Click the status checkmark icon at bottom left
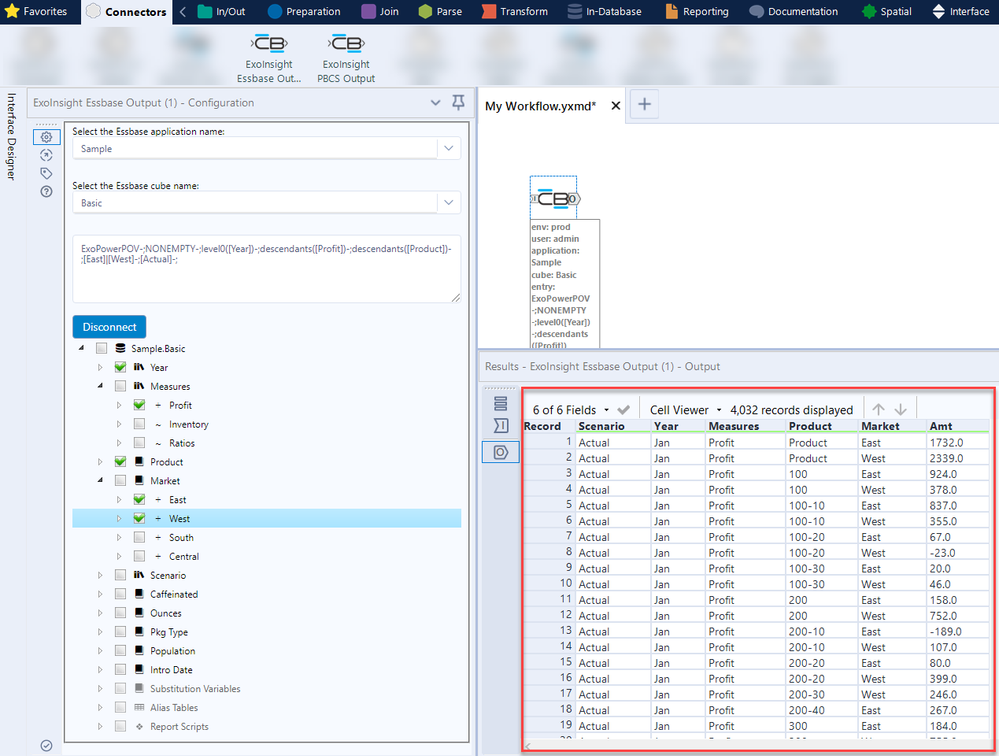999x756 pixels. pos(47,746)
